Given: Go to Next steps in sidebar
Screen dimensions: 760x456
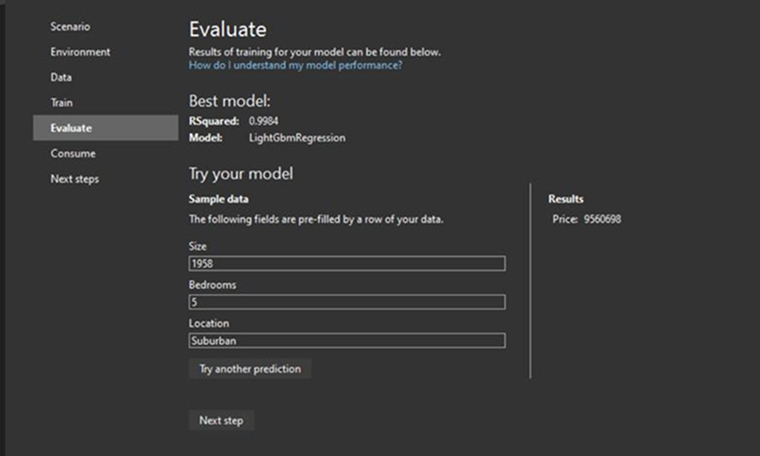Looking at the screenshot, I should (75, 179).
